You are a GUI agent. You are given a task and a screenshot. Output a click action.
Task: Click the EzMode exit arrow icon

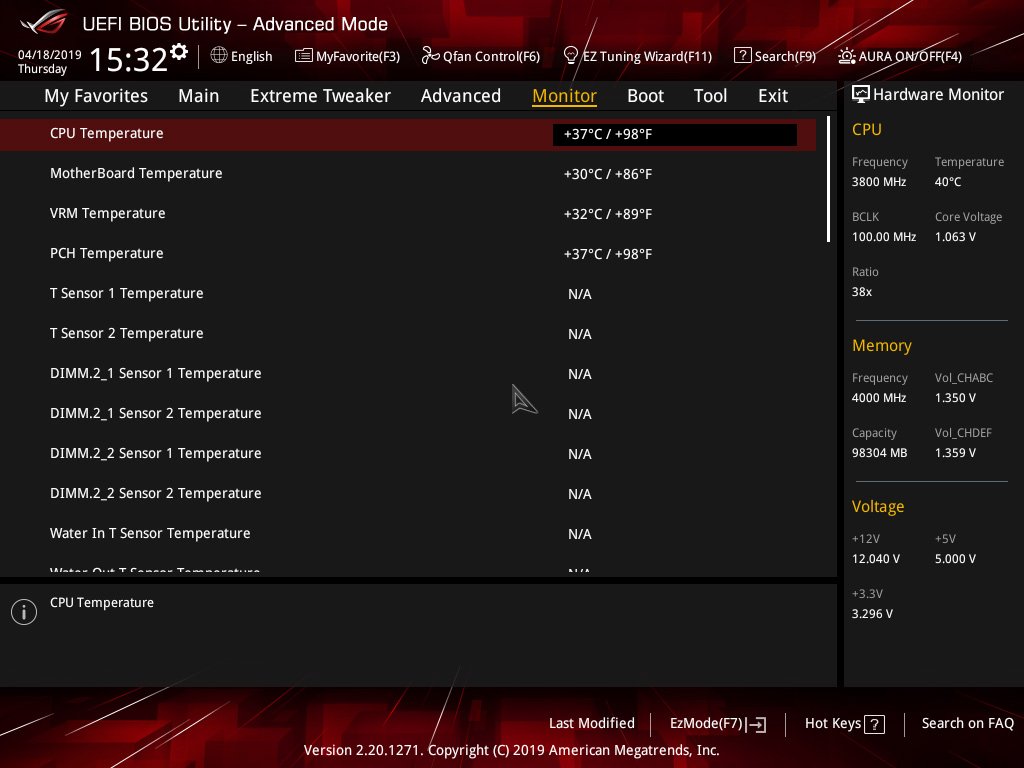757,724
